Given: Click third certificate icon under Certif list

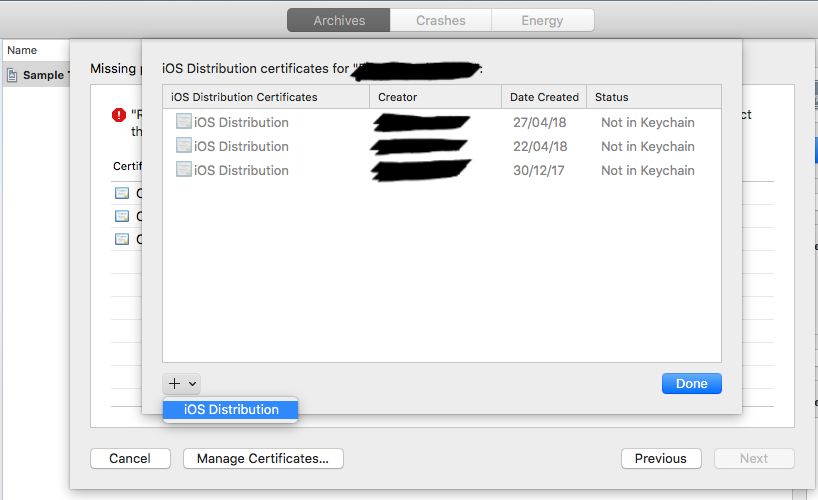Looking at the screenshot, I should pyautogui.click(x=122, y=240).
